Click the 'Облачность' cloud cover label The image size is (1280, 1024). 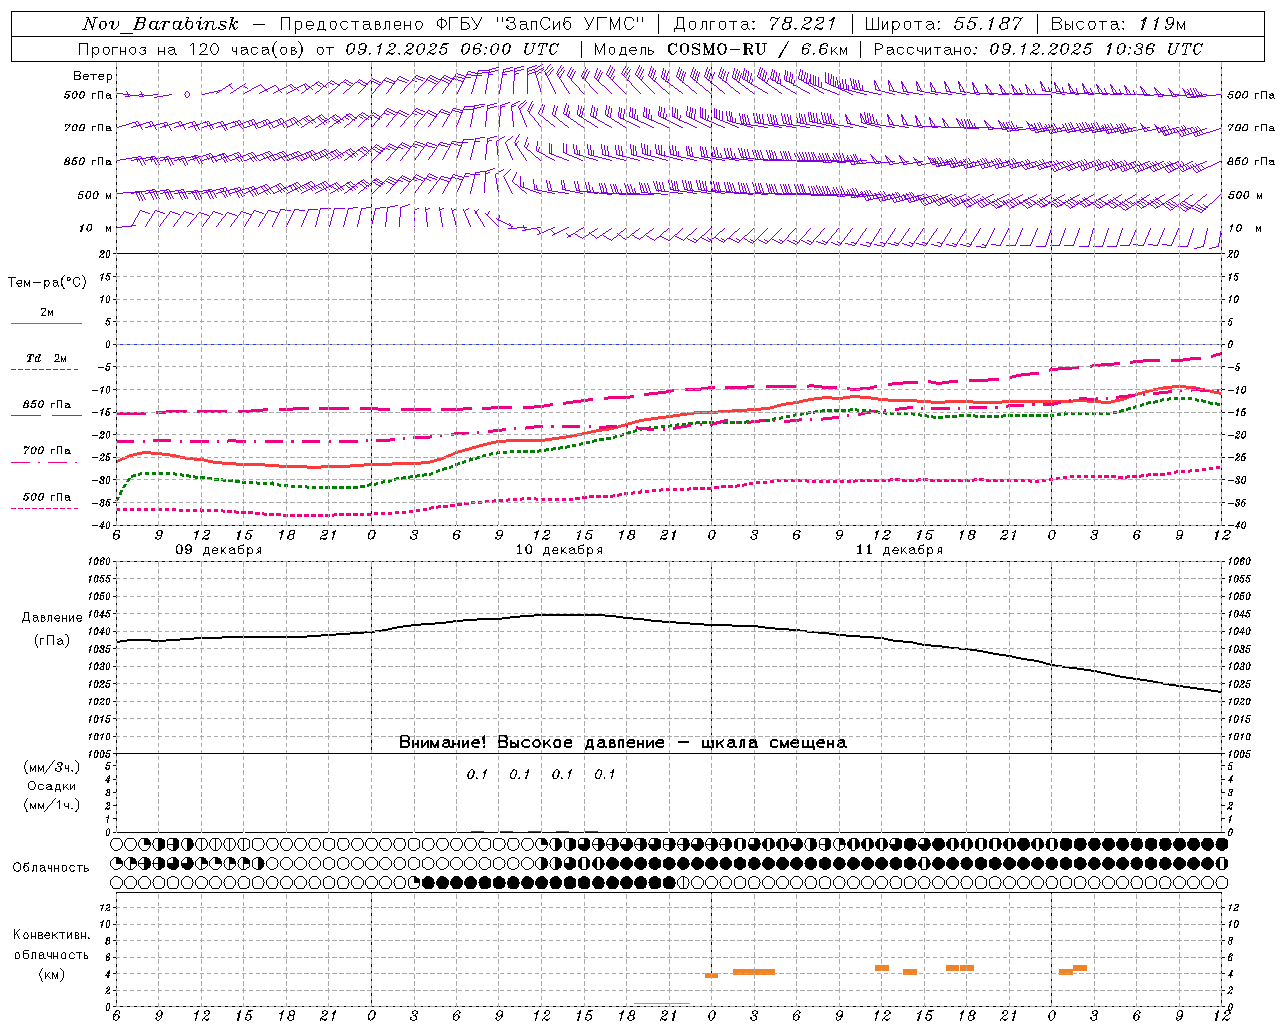coord(51,868)
